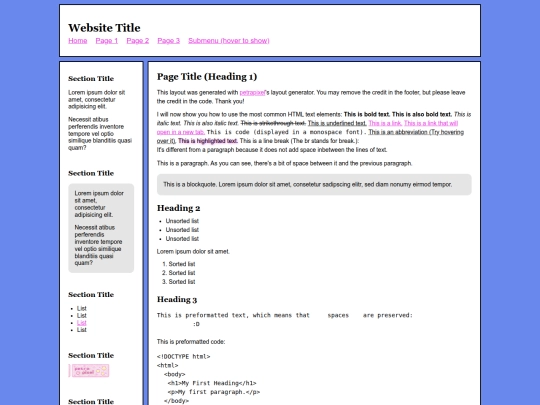The height and width of the screenshot is (405, 540).
Task: Click the second Sorted list item
Action: tap(182, 273)
